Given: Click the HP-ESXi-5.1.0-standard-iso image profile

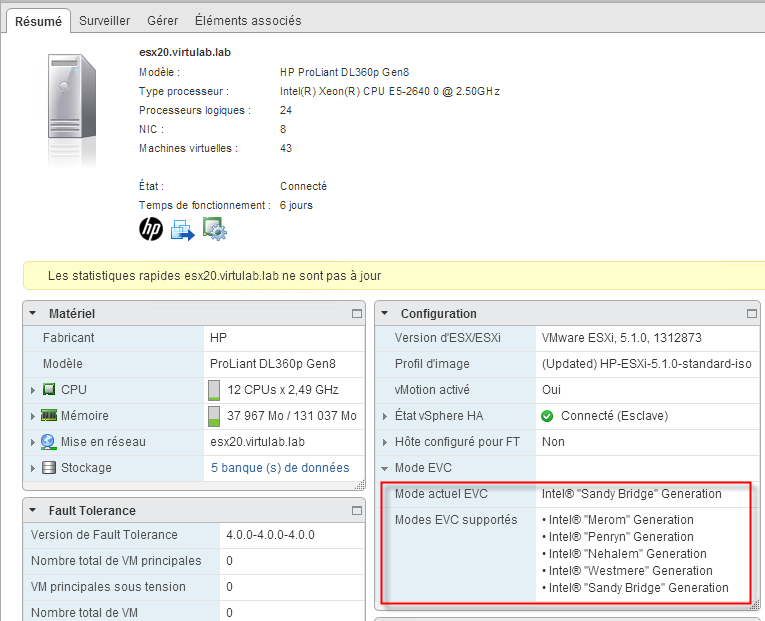Looking at the screenshot, I should [x=646, y=363].
